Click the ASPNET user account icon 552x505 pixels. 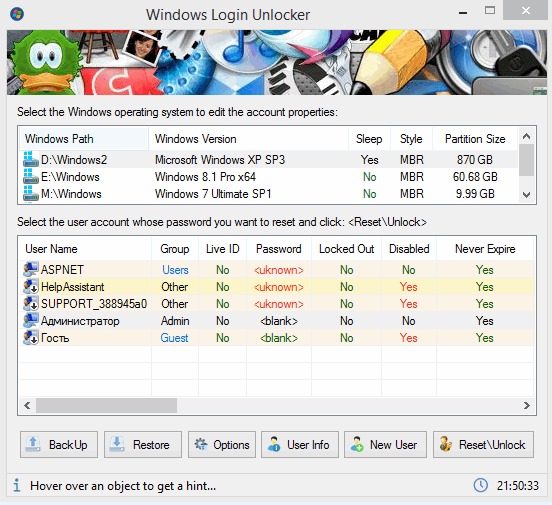point(31,269)
